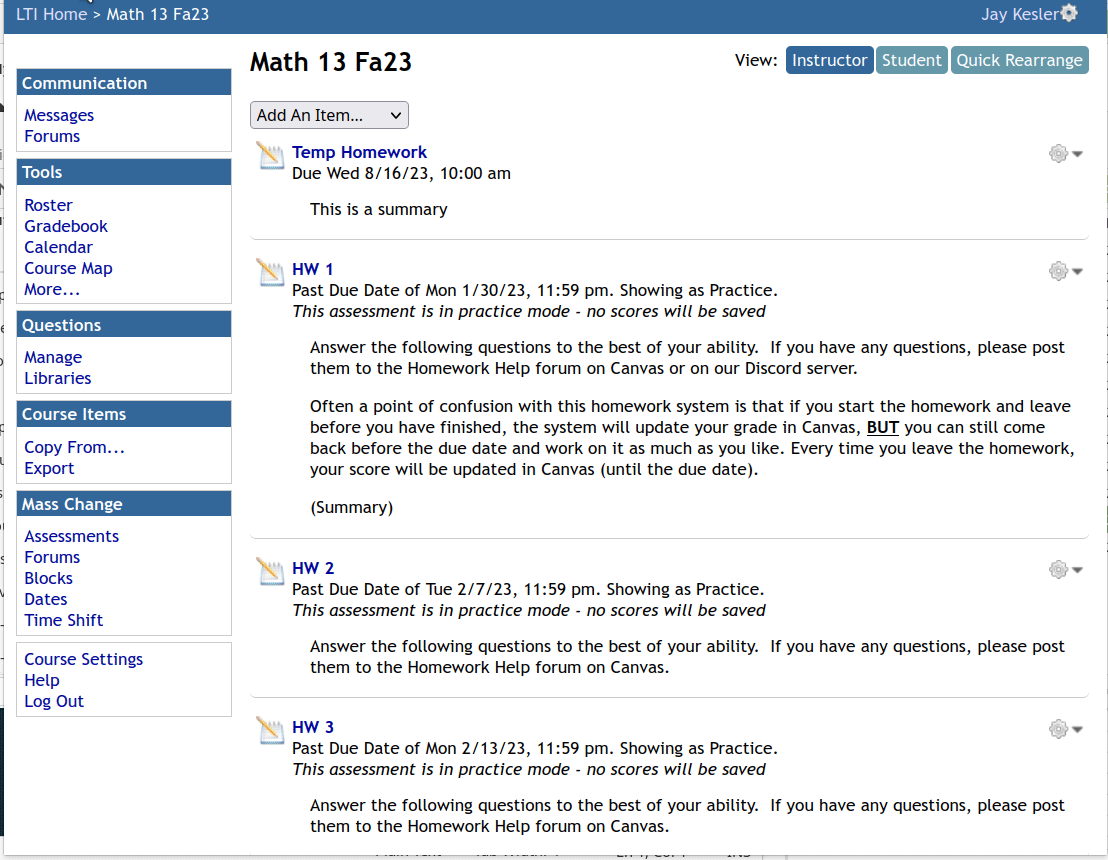This screenshot has height=860, width=1108.
Task: Open Mass Change Time Shift
Action: [x=64, y=620]
